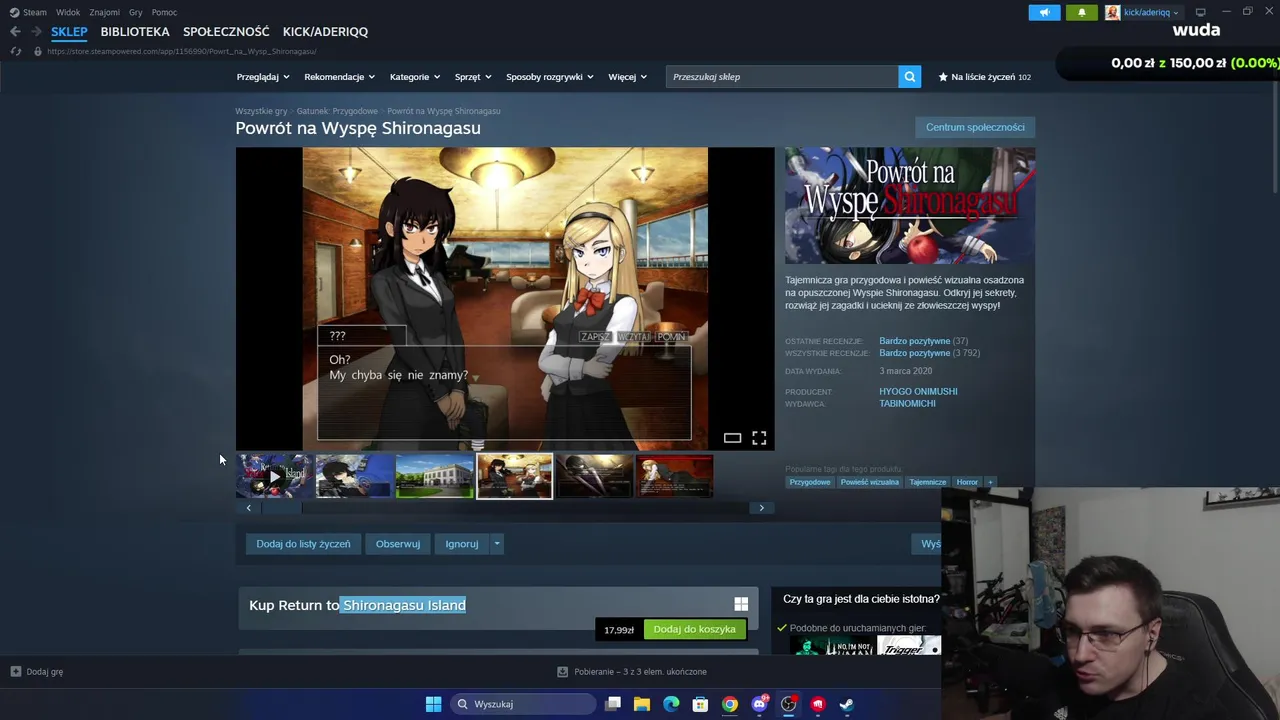
Task: Click the Wszystkie gry breadcrumb
Action: [x=261, y=111]
